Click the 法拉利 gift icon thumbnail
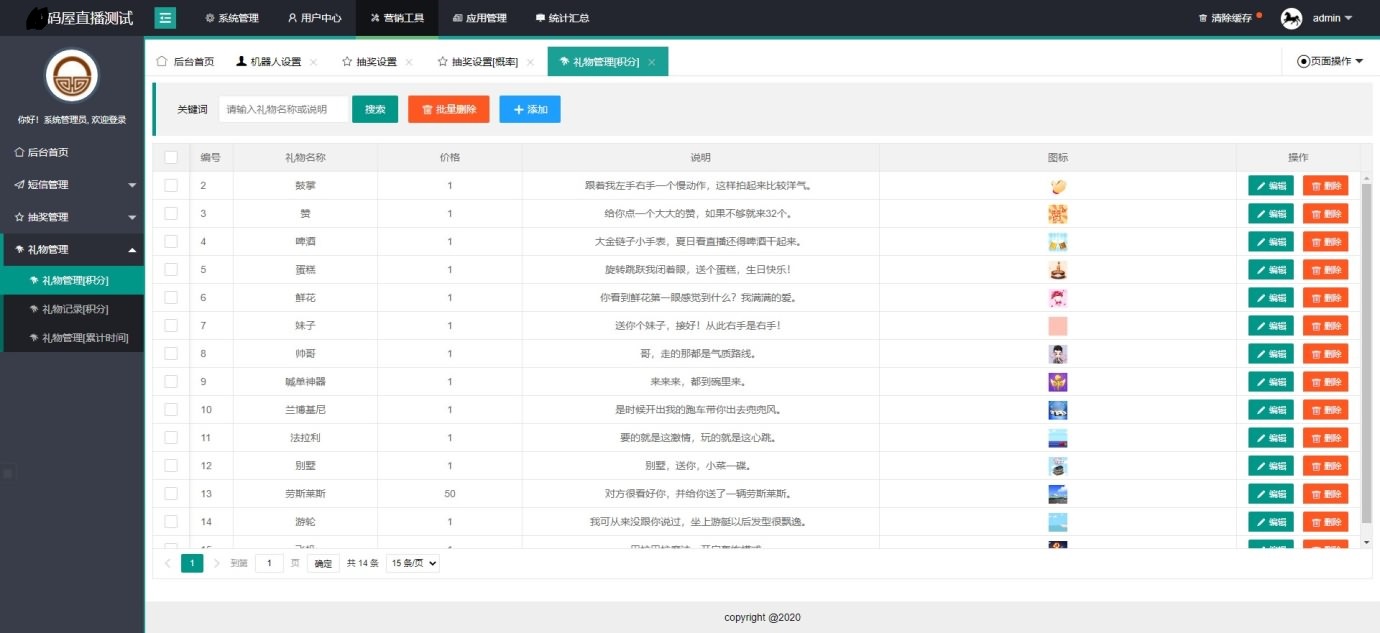This screenshot has height=633, width=1380. click(1058, 438)
